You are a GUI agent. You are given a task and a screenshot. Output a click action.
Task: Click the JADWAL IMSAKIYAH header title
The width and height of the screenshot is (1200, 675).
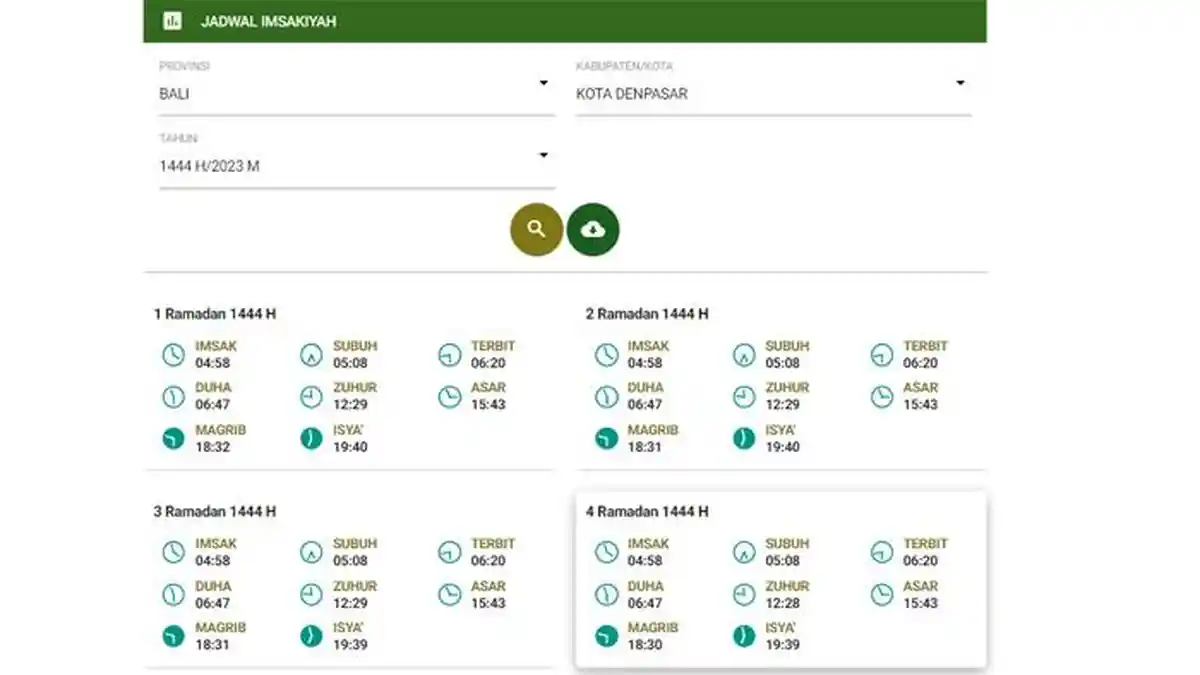[268, 21]
